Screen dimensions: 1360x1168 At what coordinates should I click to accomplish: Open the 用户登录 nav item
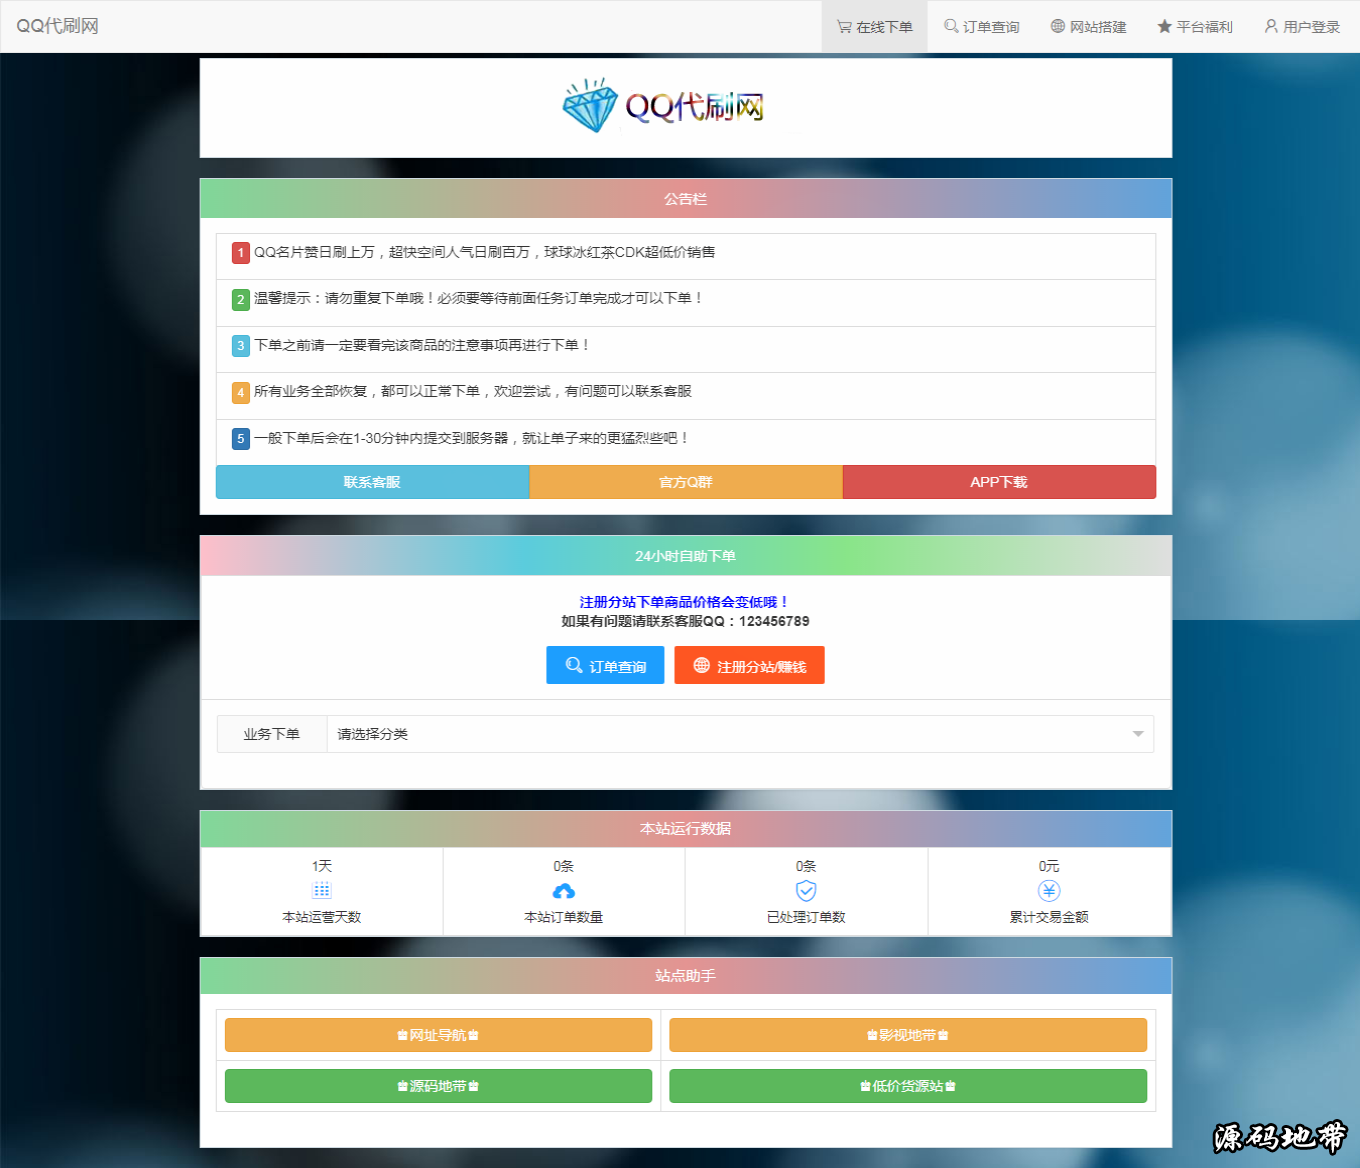coord(1302,27)
